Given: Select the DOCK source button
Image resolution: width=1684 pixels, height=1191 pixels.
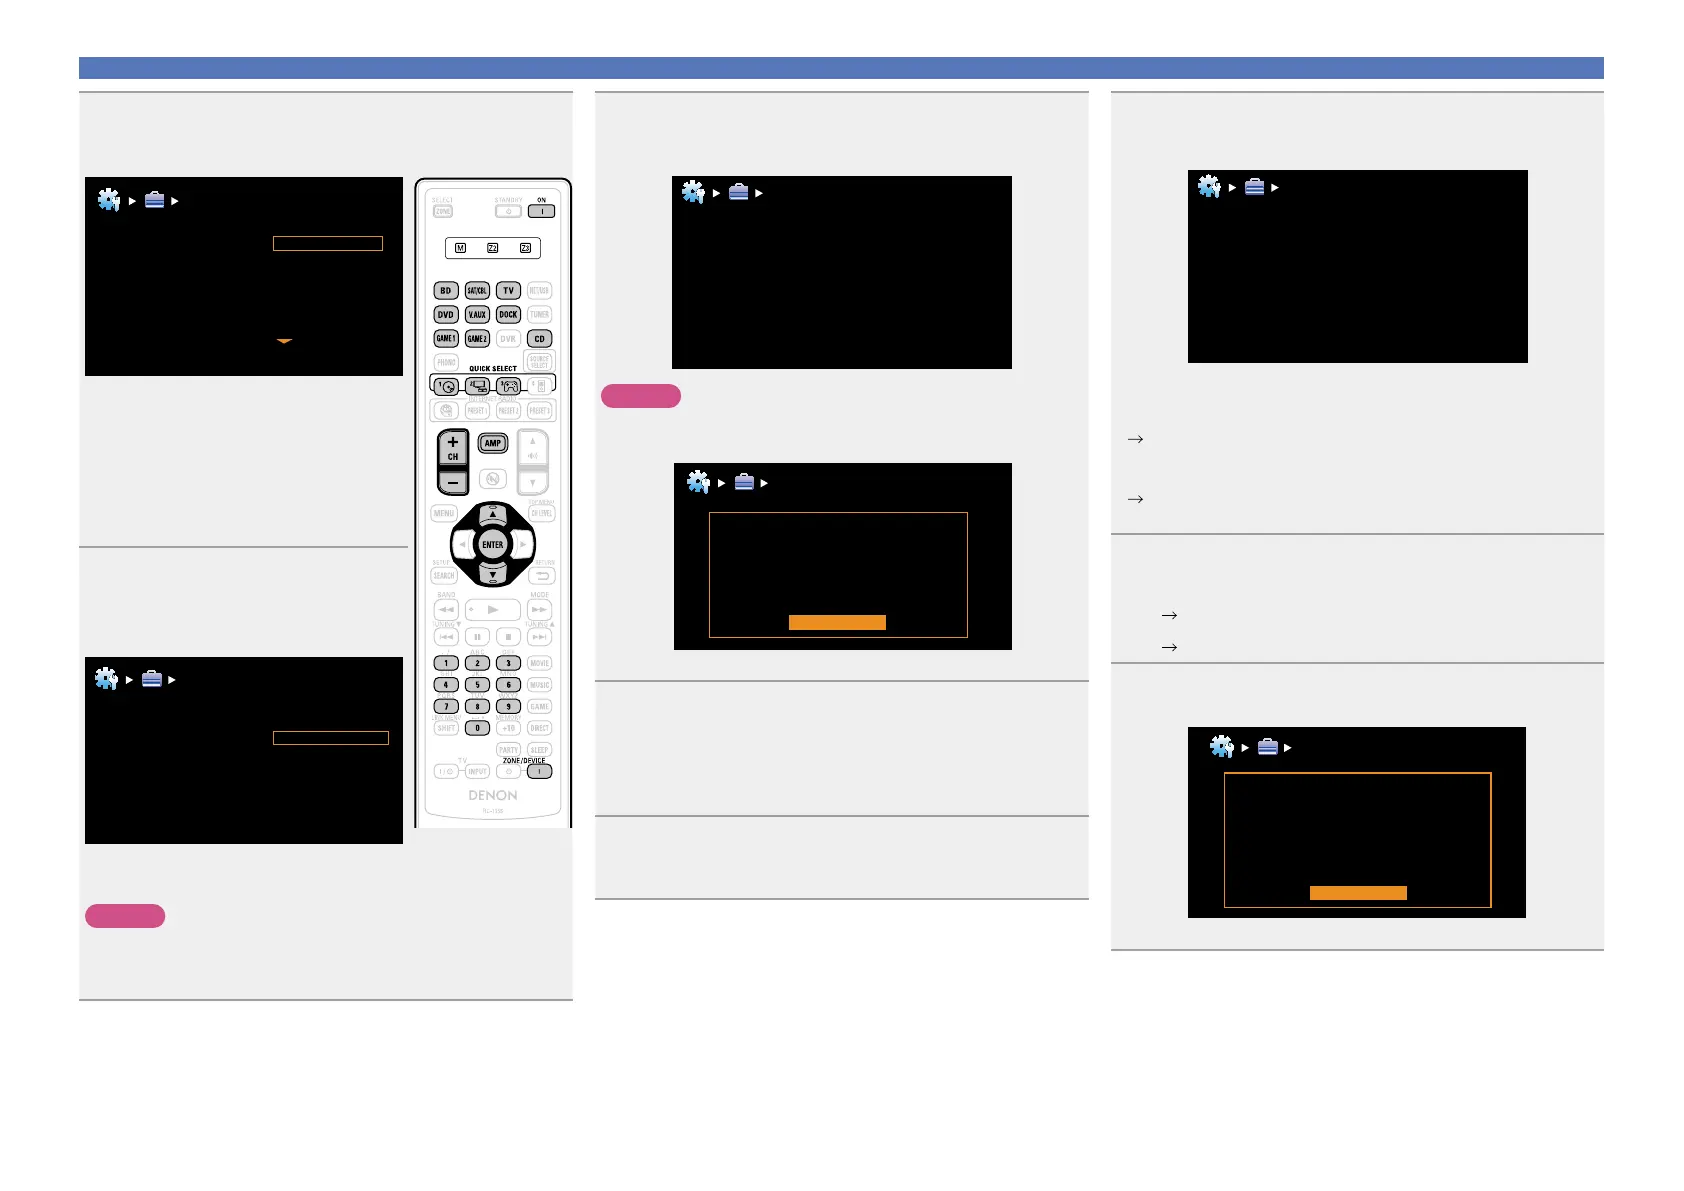Looking at the screenshot, I should (x=508, y=314).
